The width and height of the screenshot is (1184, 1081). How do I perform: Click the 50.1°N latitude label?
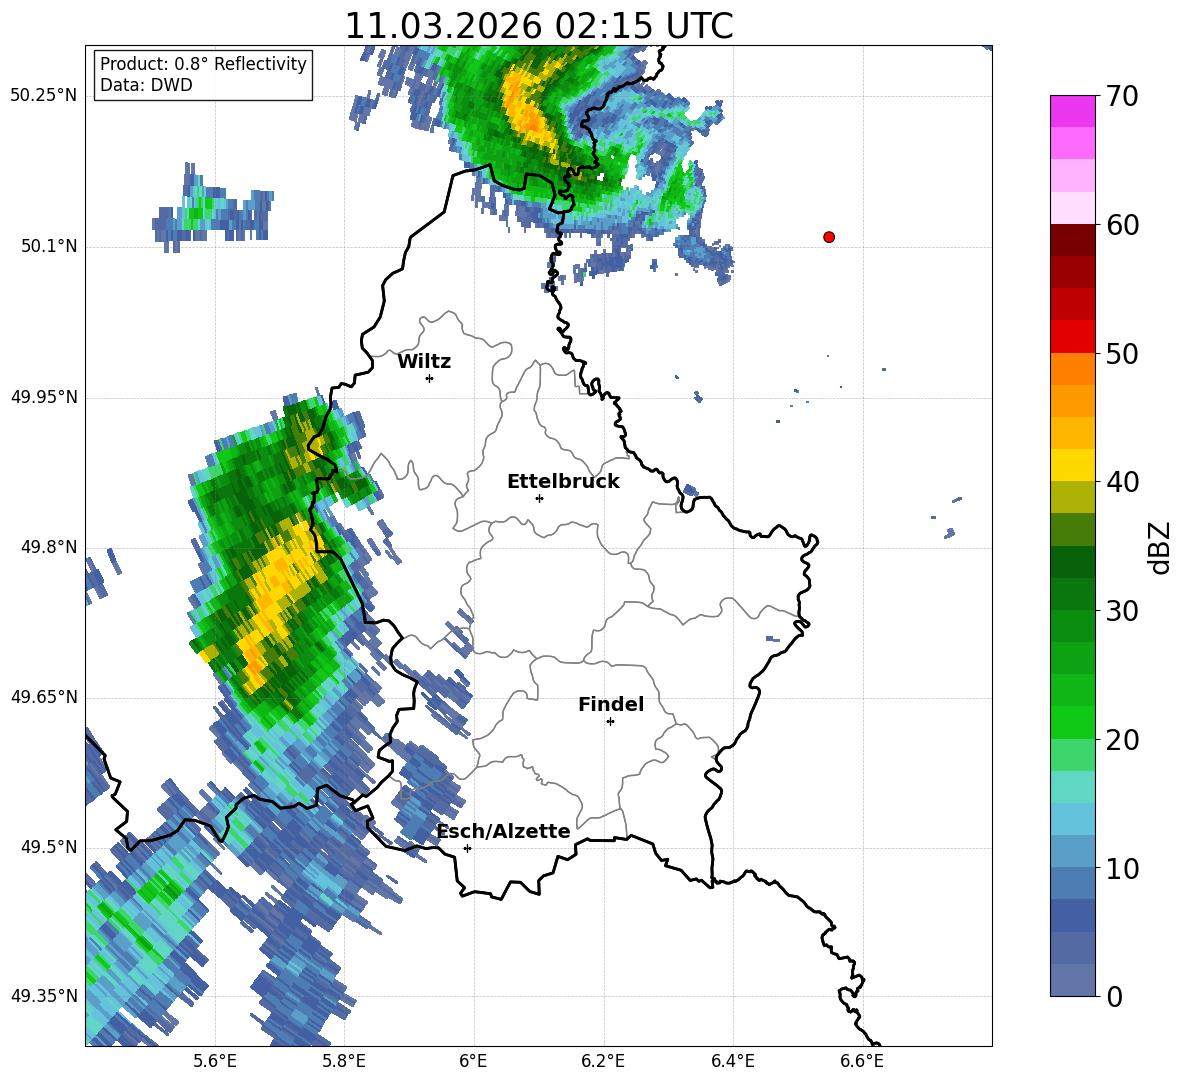49,247
